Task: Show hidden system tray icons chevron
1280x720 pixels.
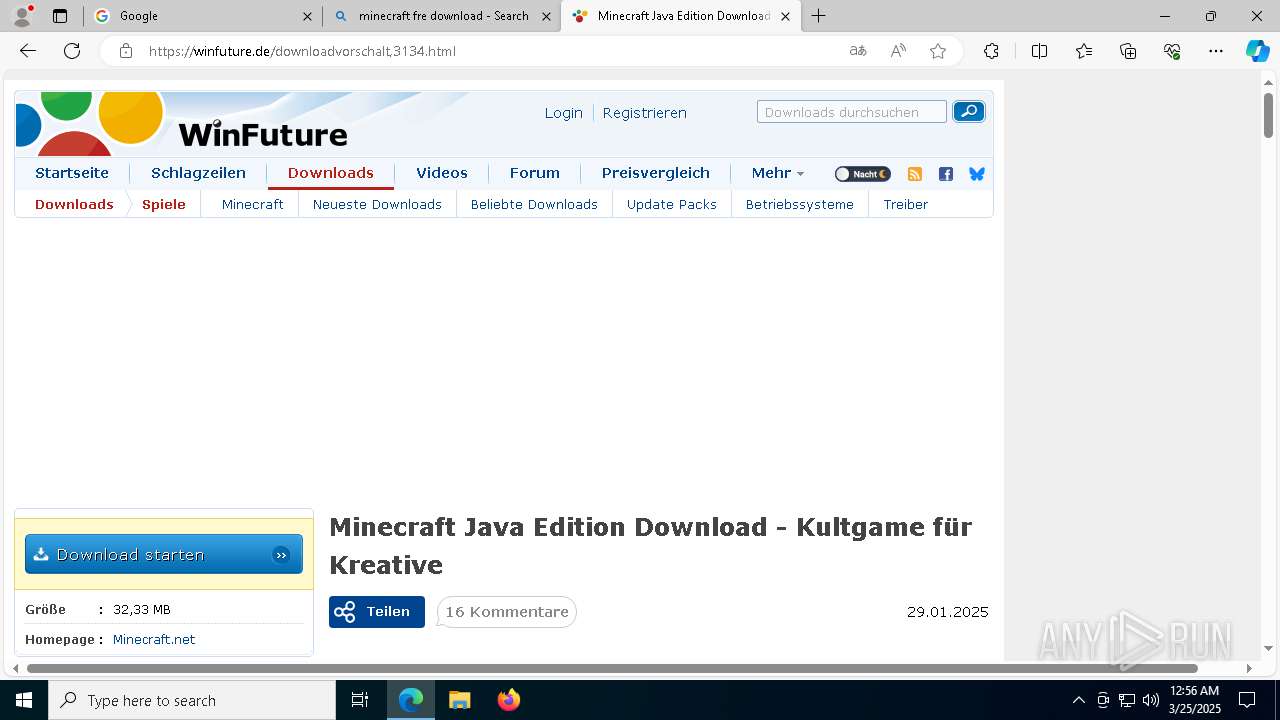Action: click(x=1078, y=700)
